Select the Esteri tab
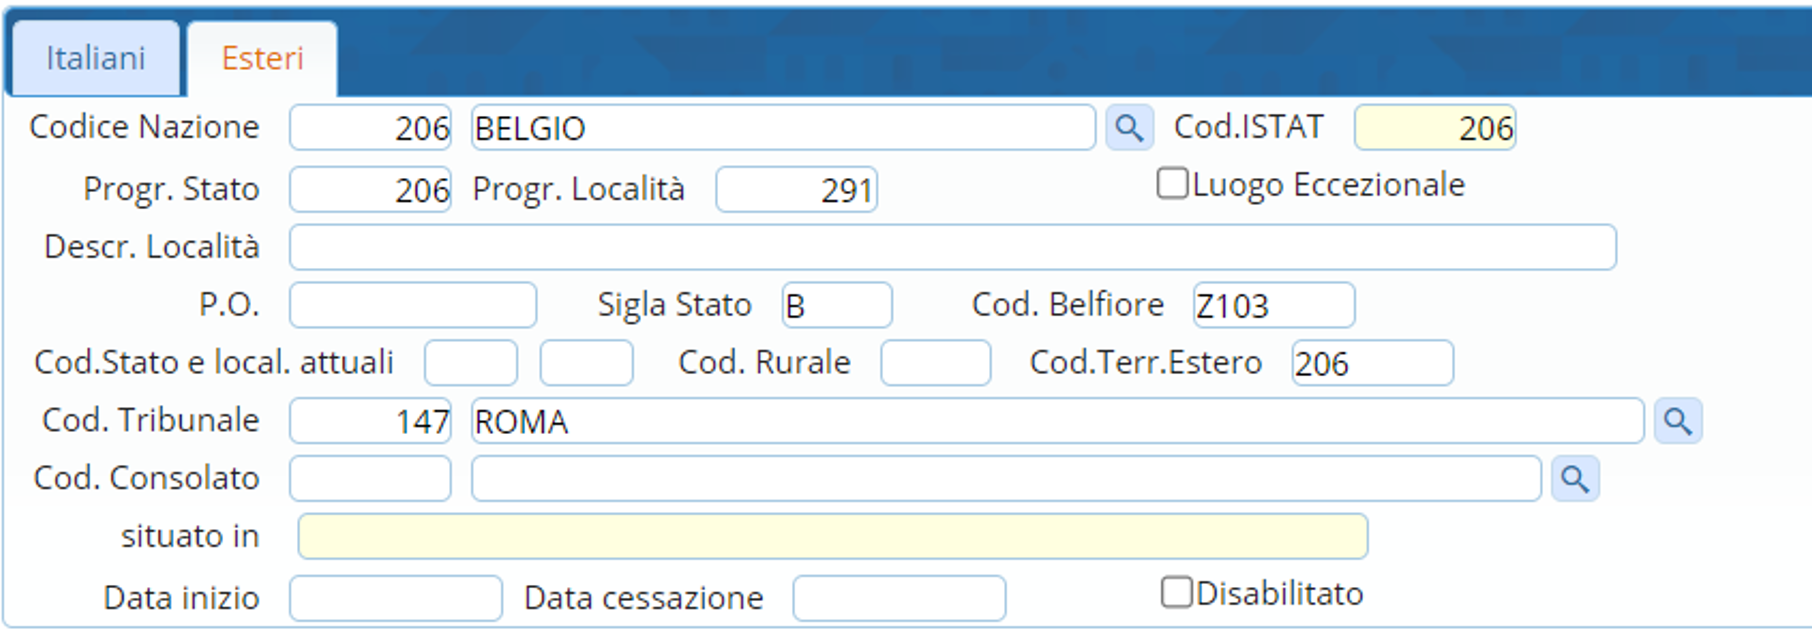This screenshot has height=641, width=1812. [262, 58]
